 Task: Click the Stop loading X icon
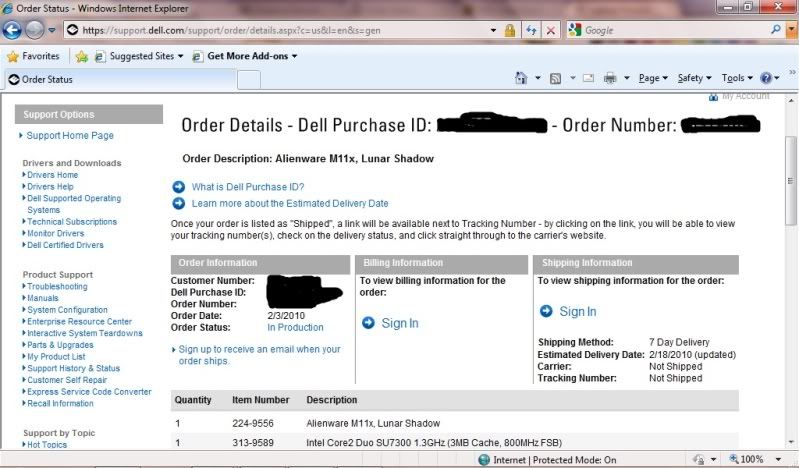point(551,31)
